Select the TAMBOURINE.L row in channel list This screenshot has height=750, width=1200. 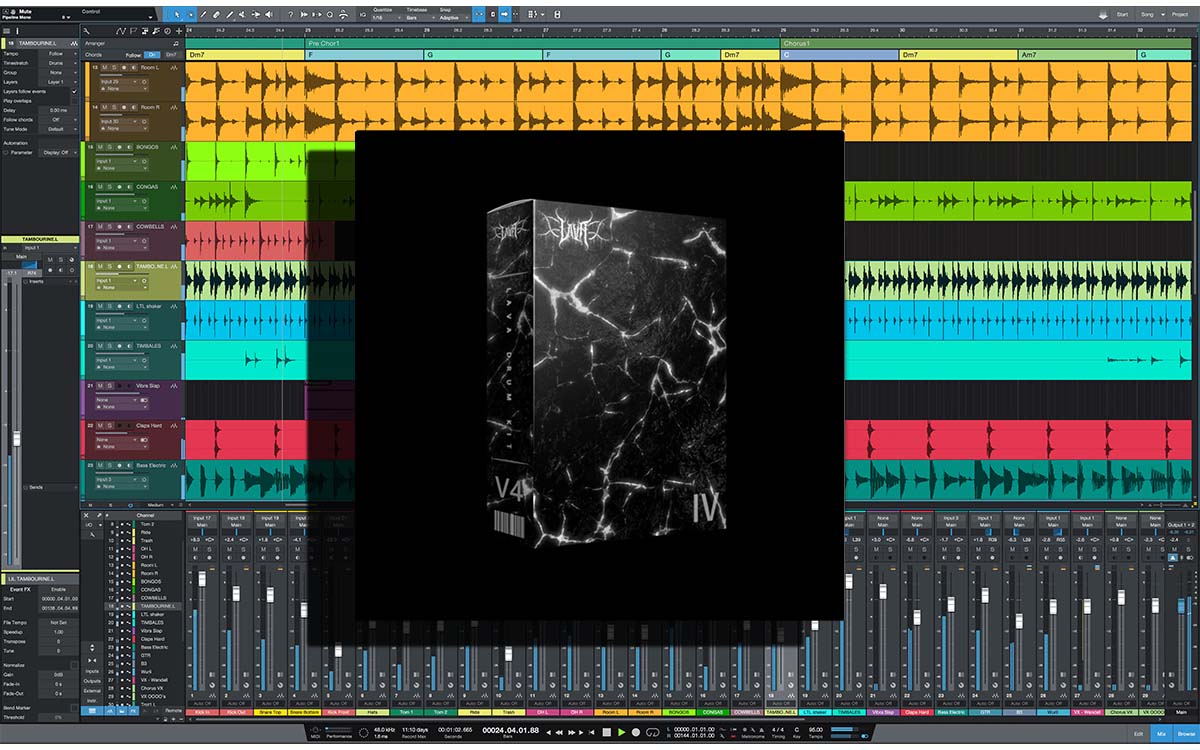tap(144, 606)
